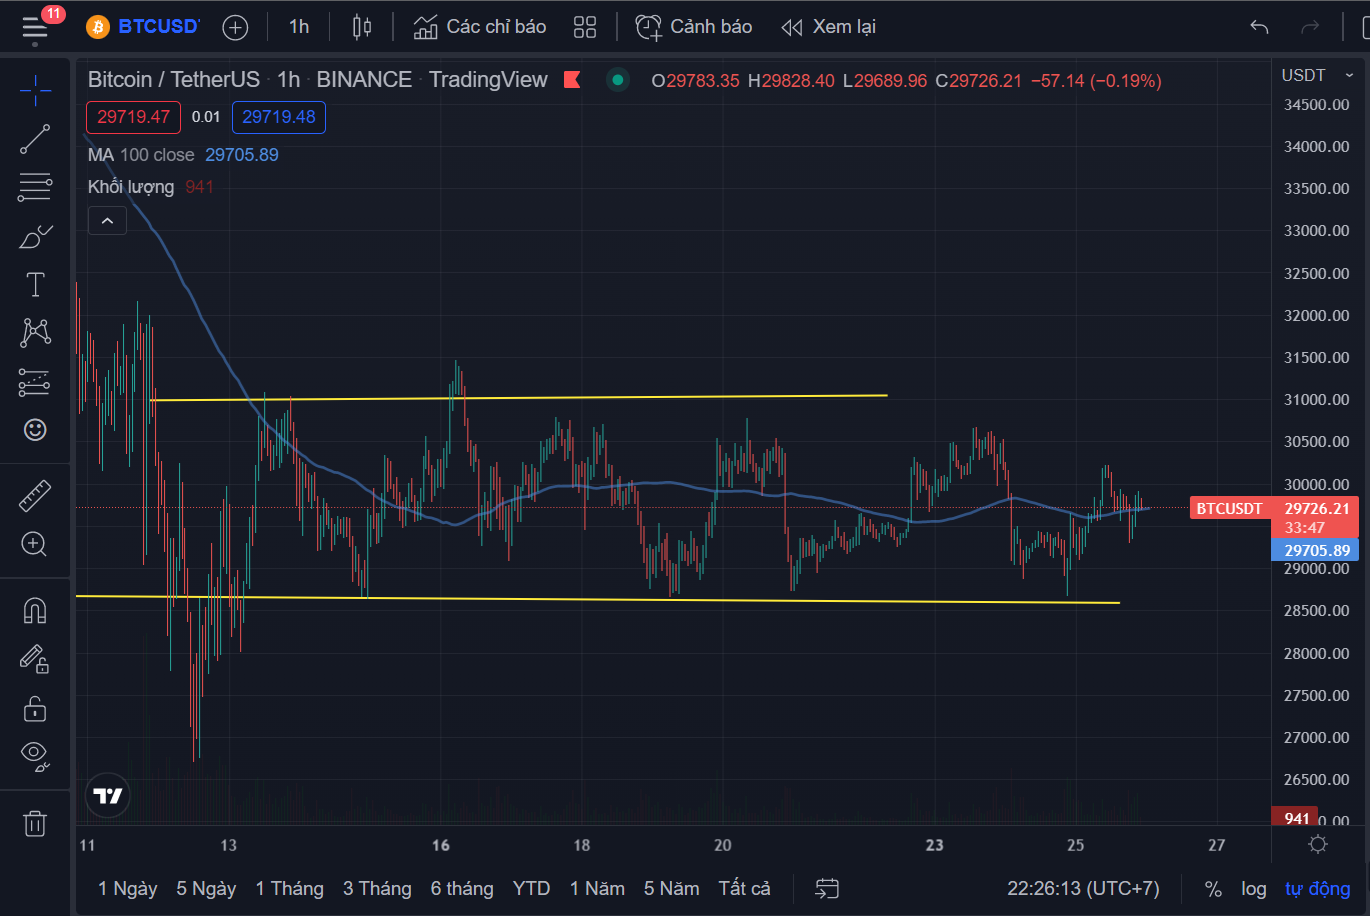Click the TradingView logo on chart
The image size is (1370, 916).
pos(108,796)
